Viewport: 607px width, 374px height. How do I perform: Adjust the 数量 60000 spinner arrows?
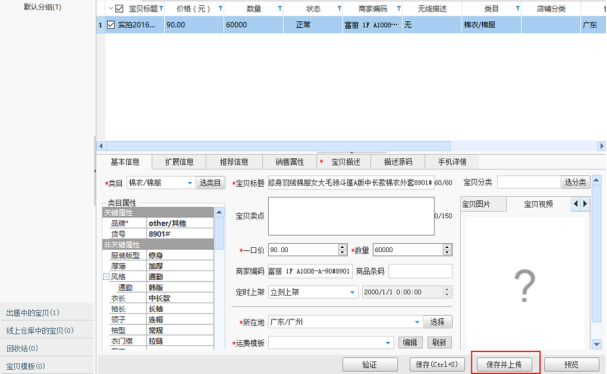[447, 250]
